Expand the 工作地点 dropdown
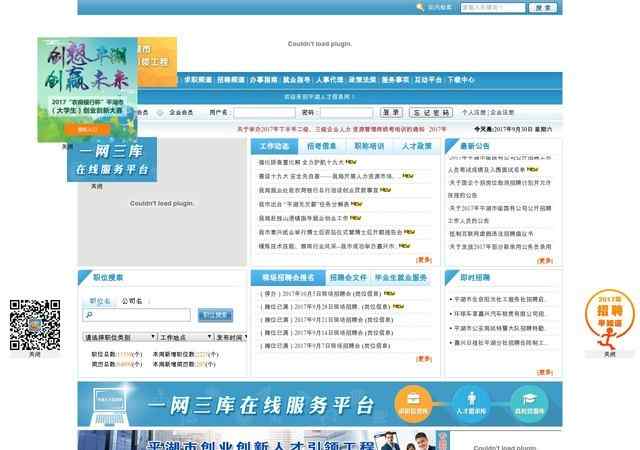Image resolution: width=640 pixels, height=450 pixels. pyautogui.click(x=185, y=338)
